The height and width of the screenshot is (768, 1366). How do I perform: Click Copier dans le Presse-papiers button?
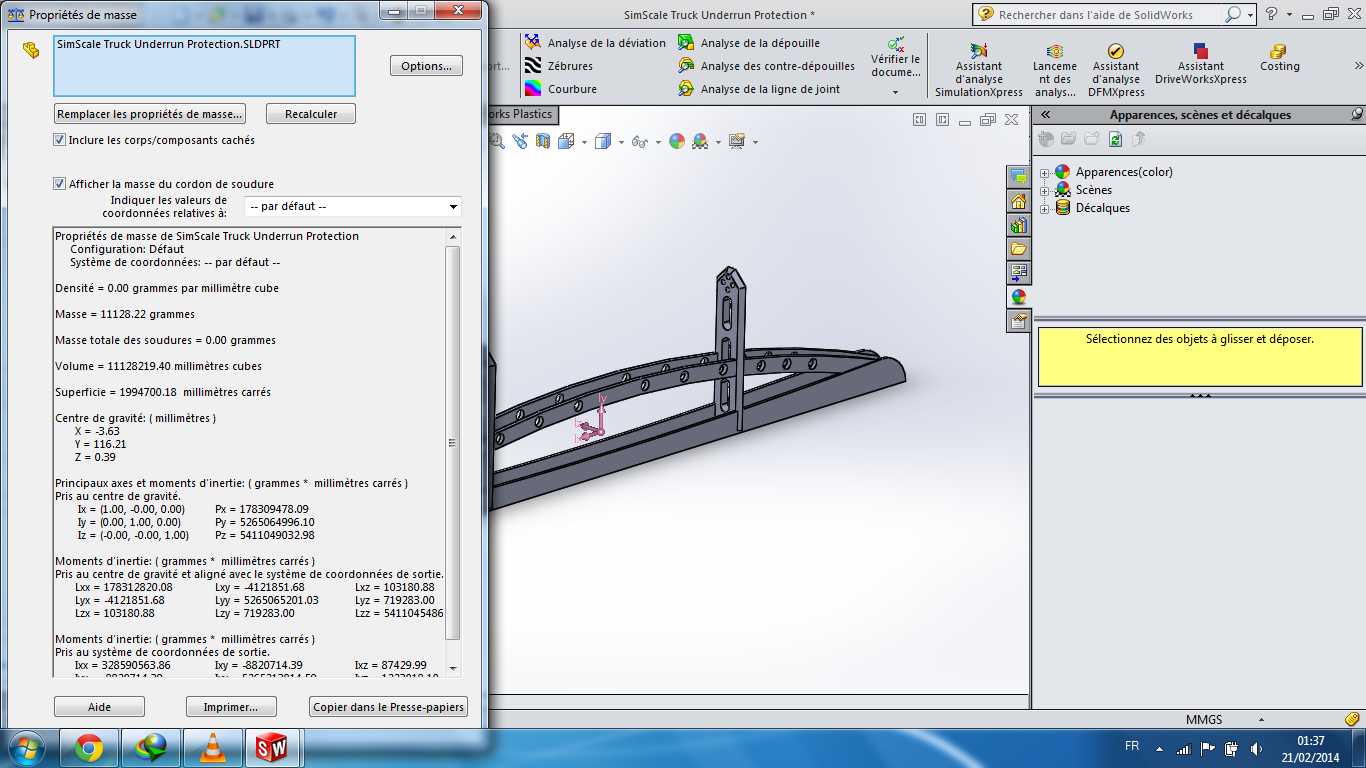388,707
